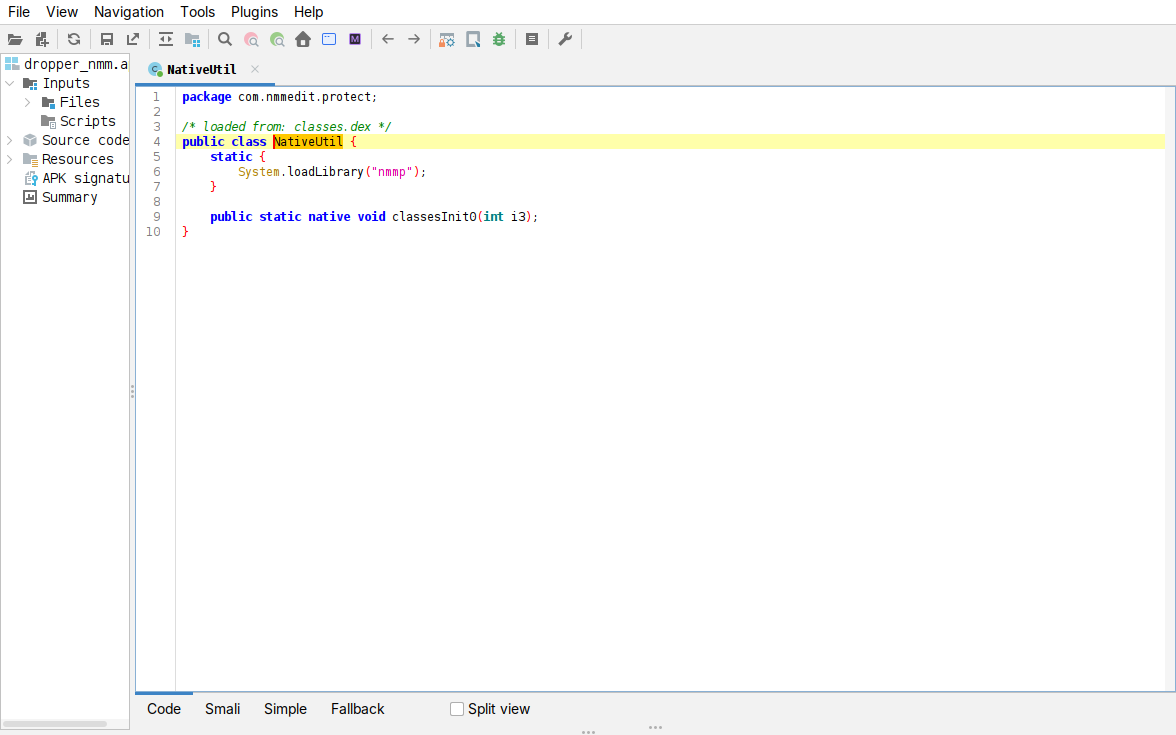Switch to the Code view tab
The width and height of the screenshot is (1176, 735).
(x=164, y=709)
